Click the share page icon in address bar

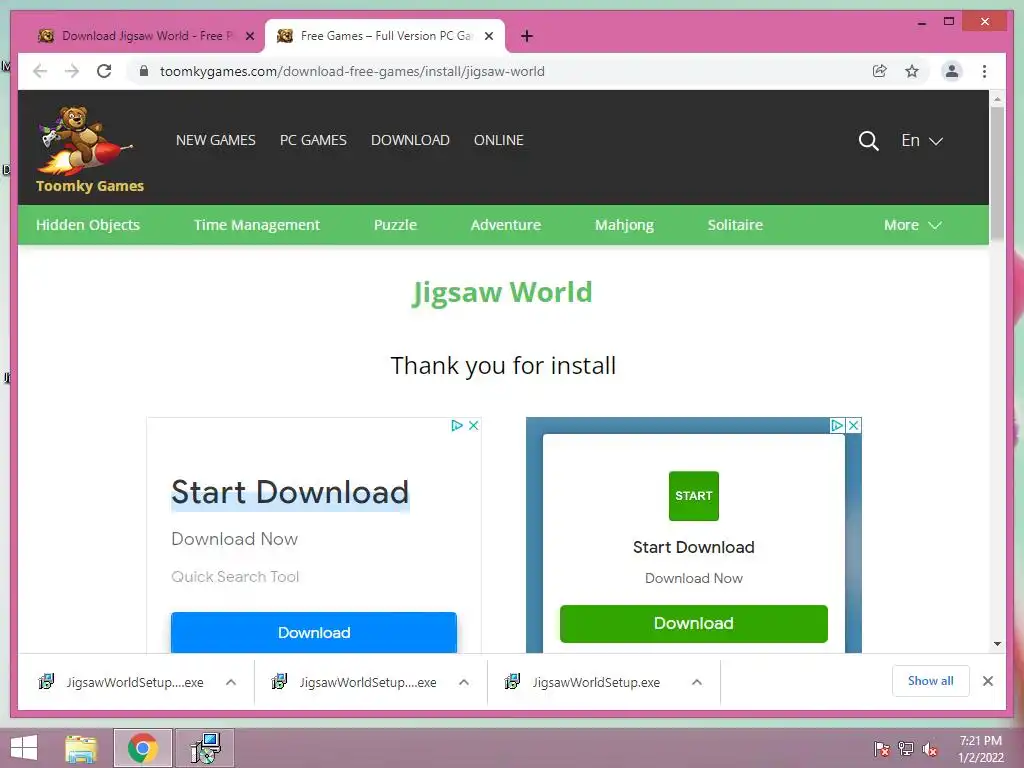coord(880,71)
